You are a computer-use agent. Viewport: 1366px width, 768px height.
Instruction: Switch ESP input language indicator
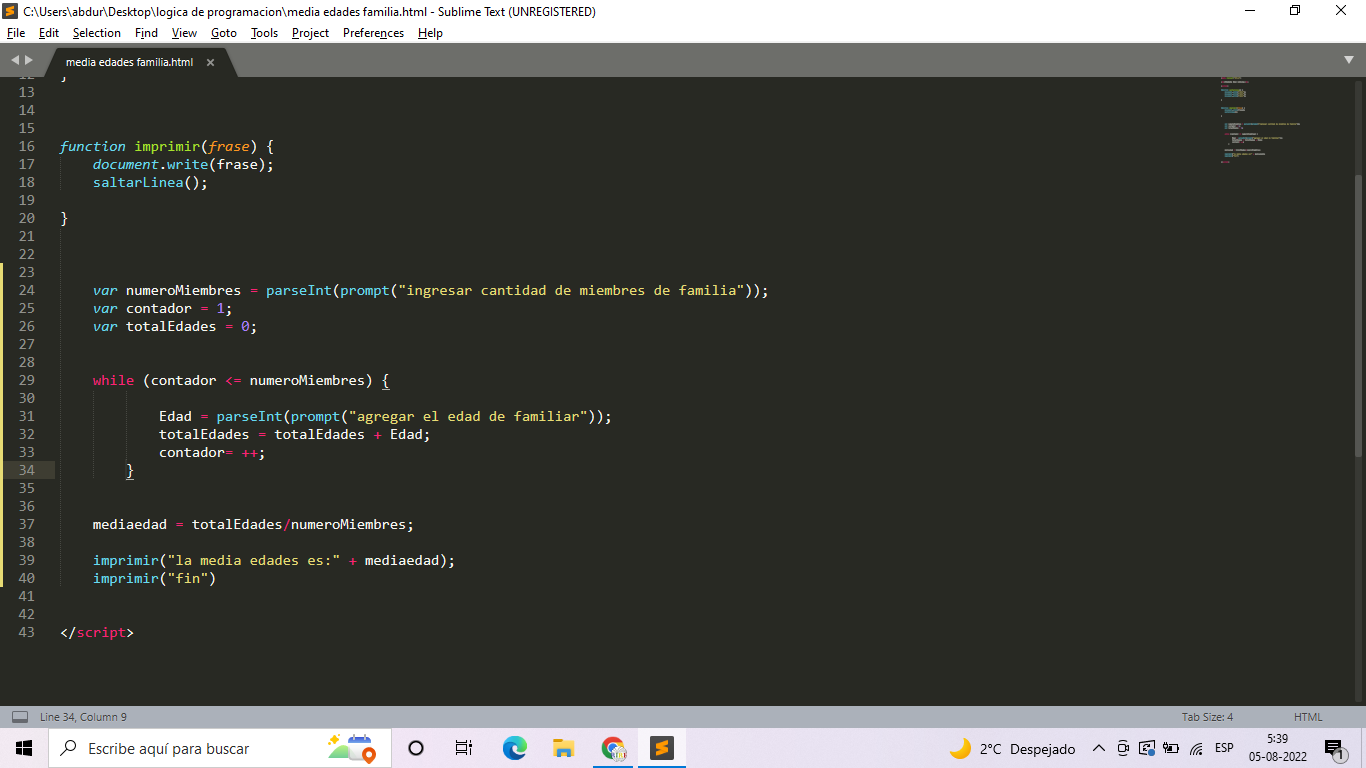pyautogui.click(x=1224, y=748)
